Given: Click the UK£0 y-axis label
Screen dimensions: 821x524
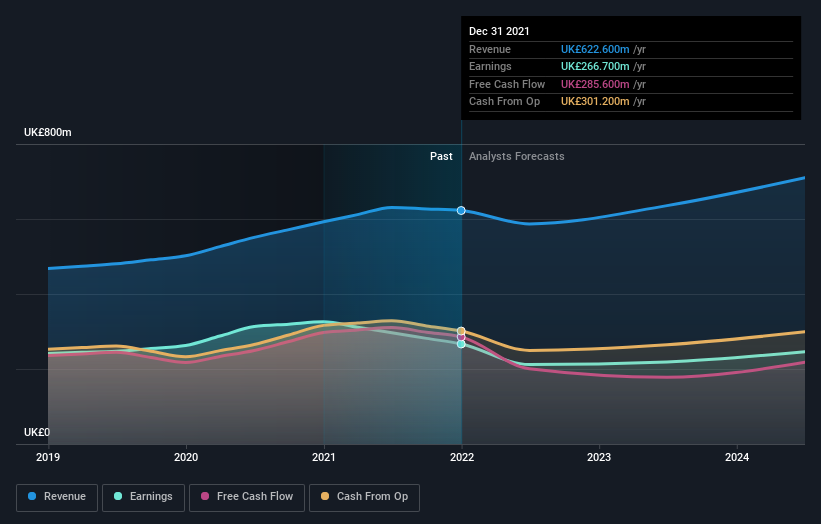Looking at the screenshot, I should [37, 432].
